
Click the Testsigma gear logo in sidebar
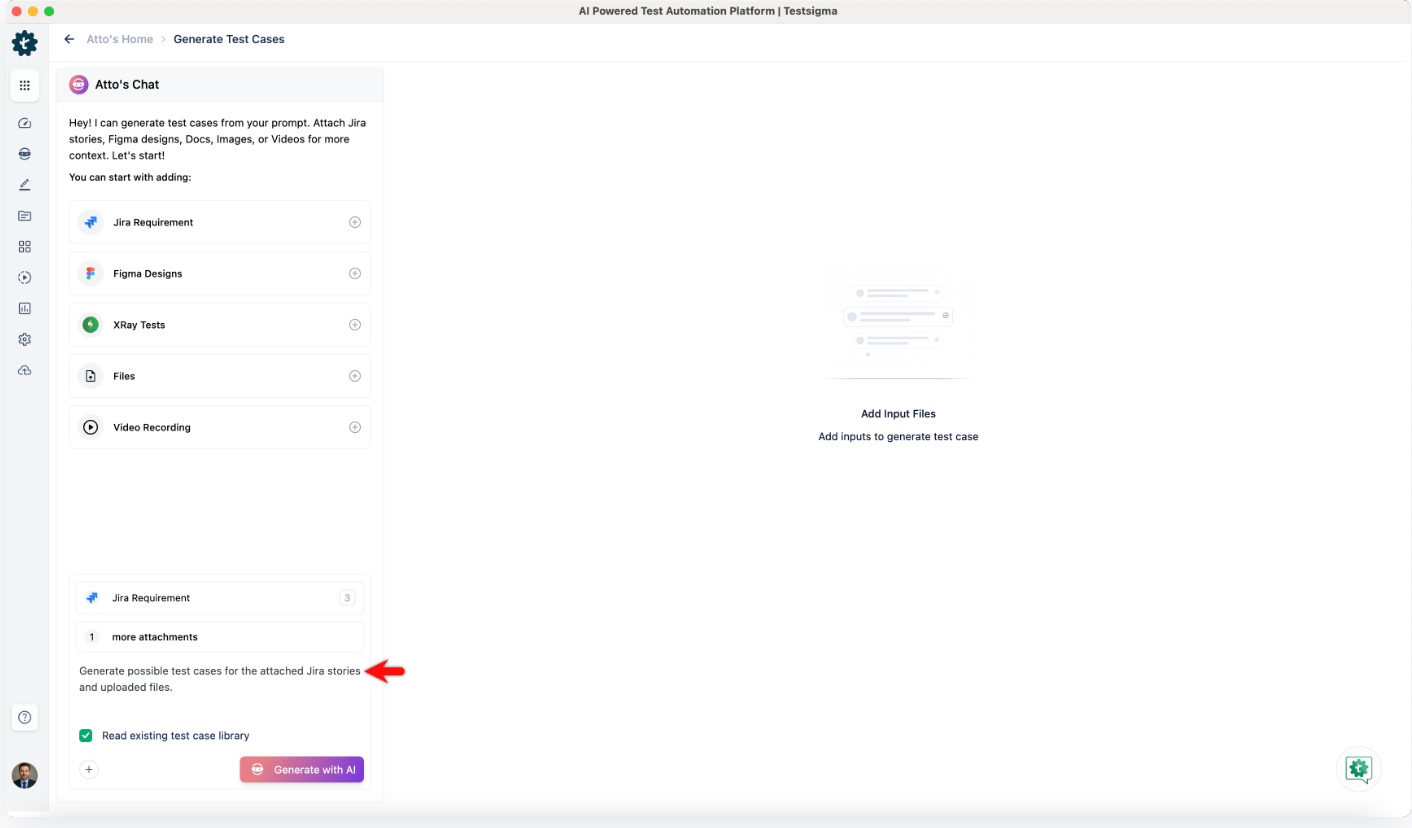24,43
